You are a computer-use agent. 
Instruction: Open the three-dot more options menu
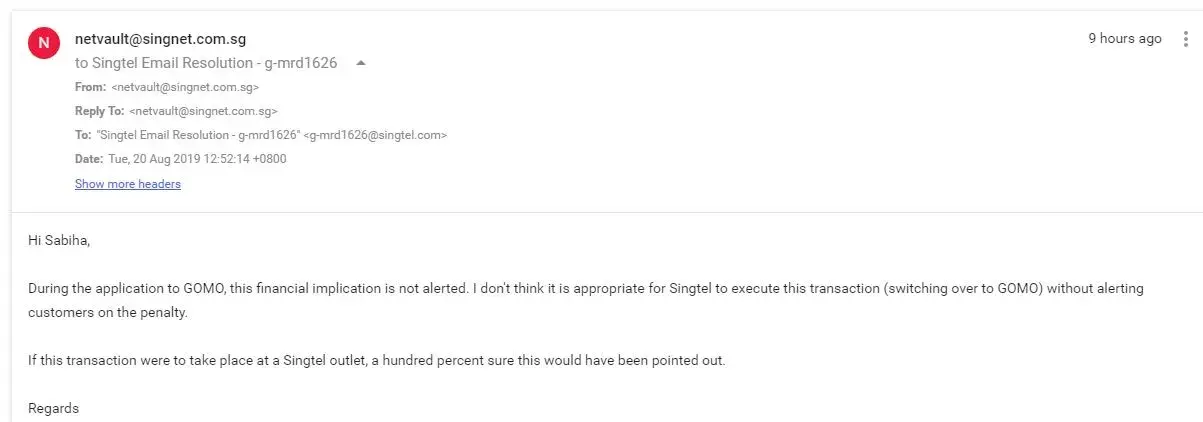pyautogui.click(x=1186, y=39)
